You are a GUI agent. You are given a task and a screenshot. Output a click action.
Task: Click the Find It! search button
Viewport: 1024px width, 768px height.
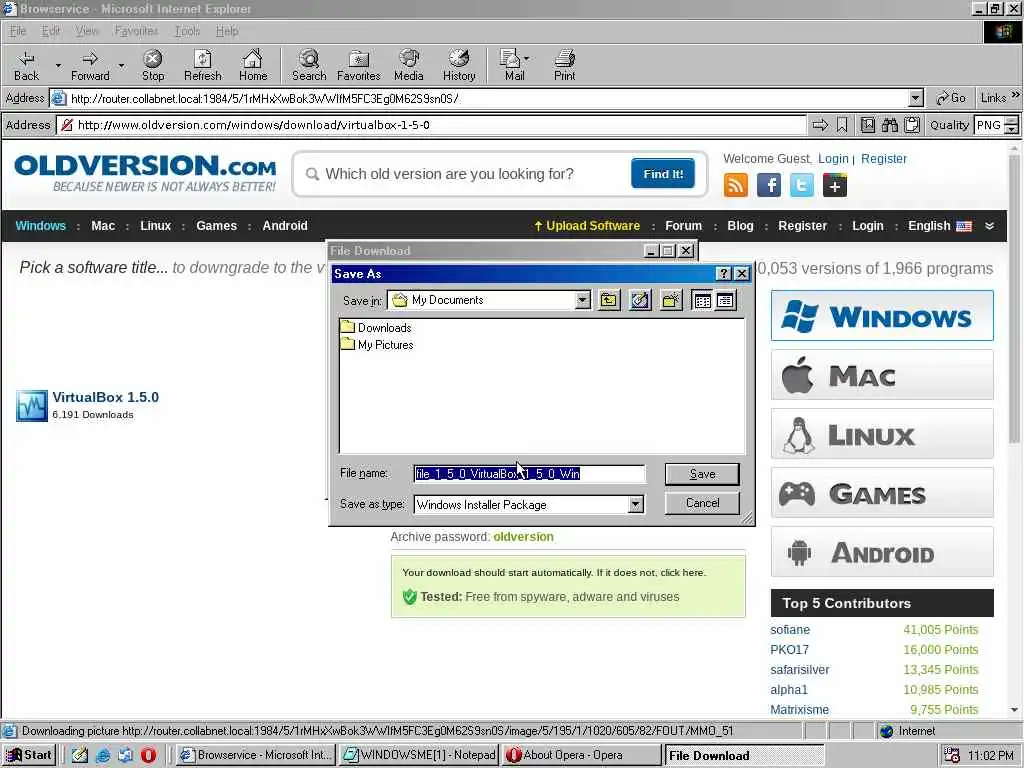[663, 174]
